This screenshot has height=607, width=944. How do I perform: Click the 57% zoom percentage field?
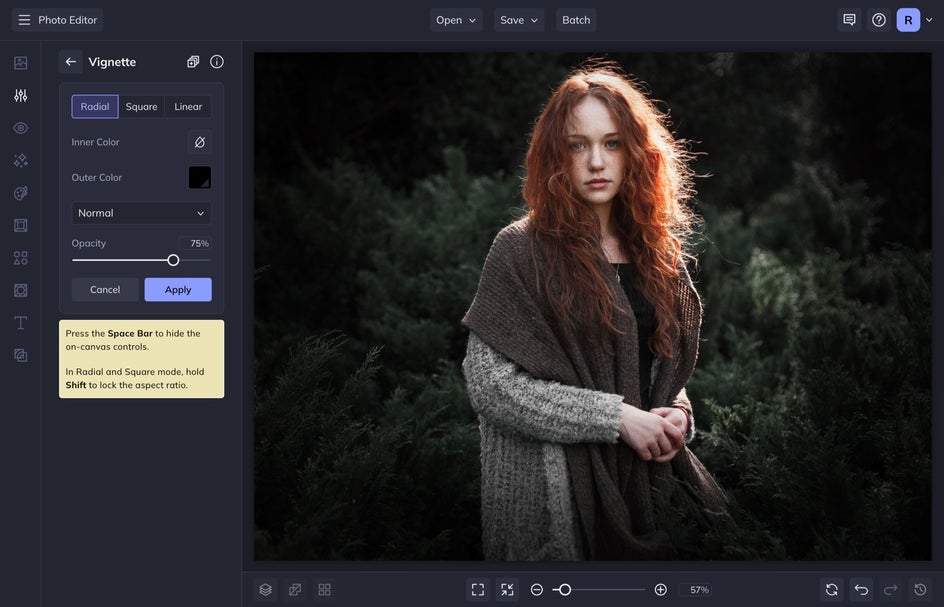(696, 590)
